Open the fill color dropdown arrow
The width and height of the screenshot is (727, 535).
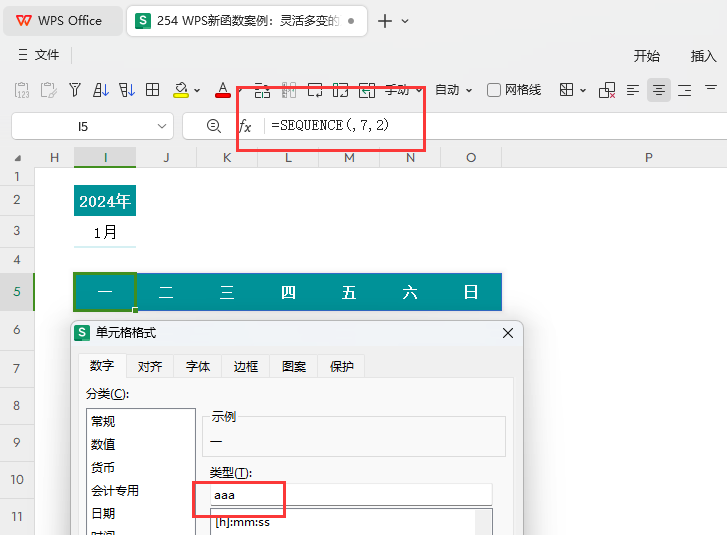point(197,90)
